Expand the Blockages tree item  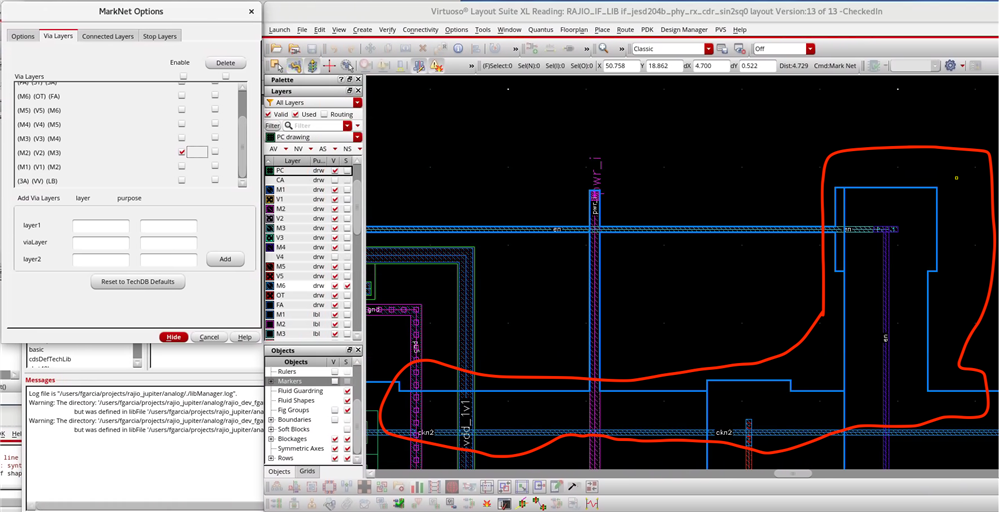click(271, 438)
